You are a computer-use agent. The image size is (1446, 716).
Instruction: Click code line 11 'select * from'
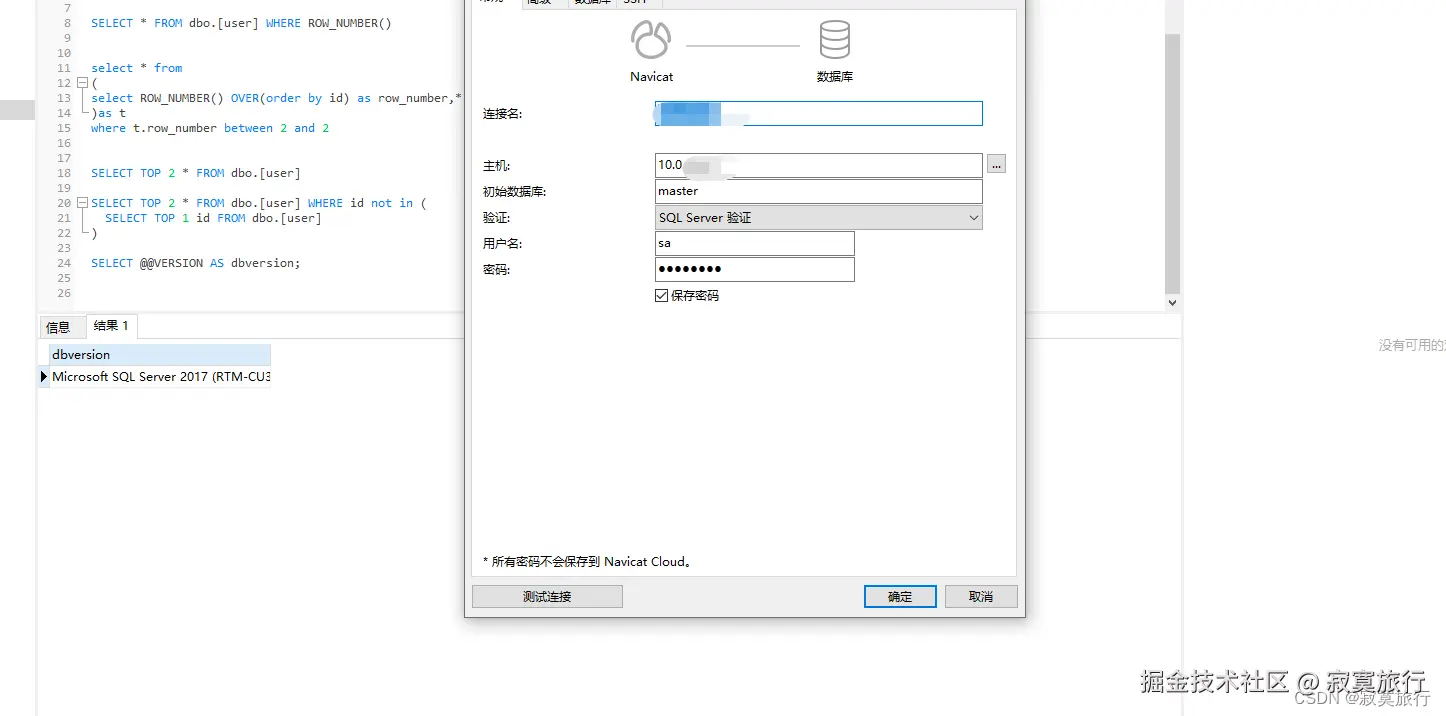136,68
